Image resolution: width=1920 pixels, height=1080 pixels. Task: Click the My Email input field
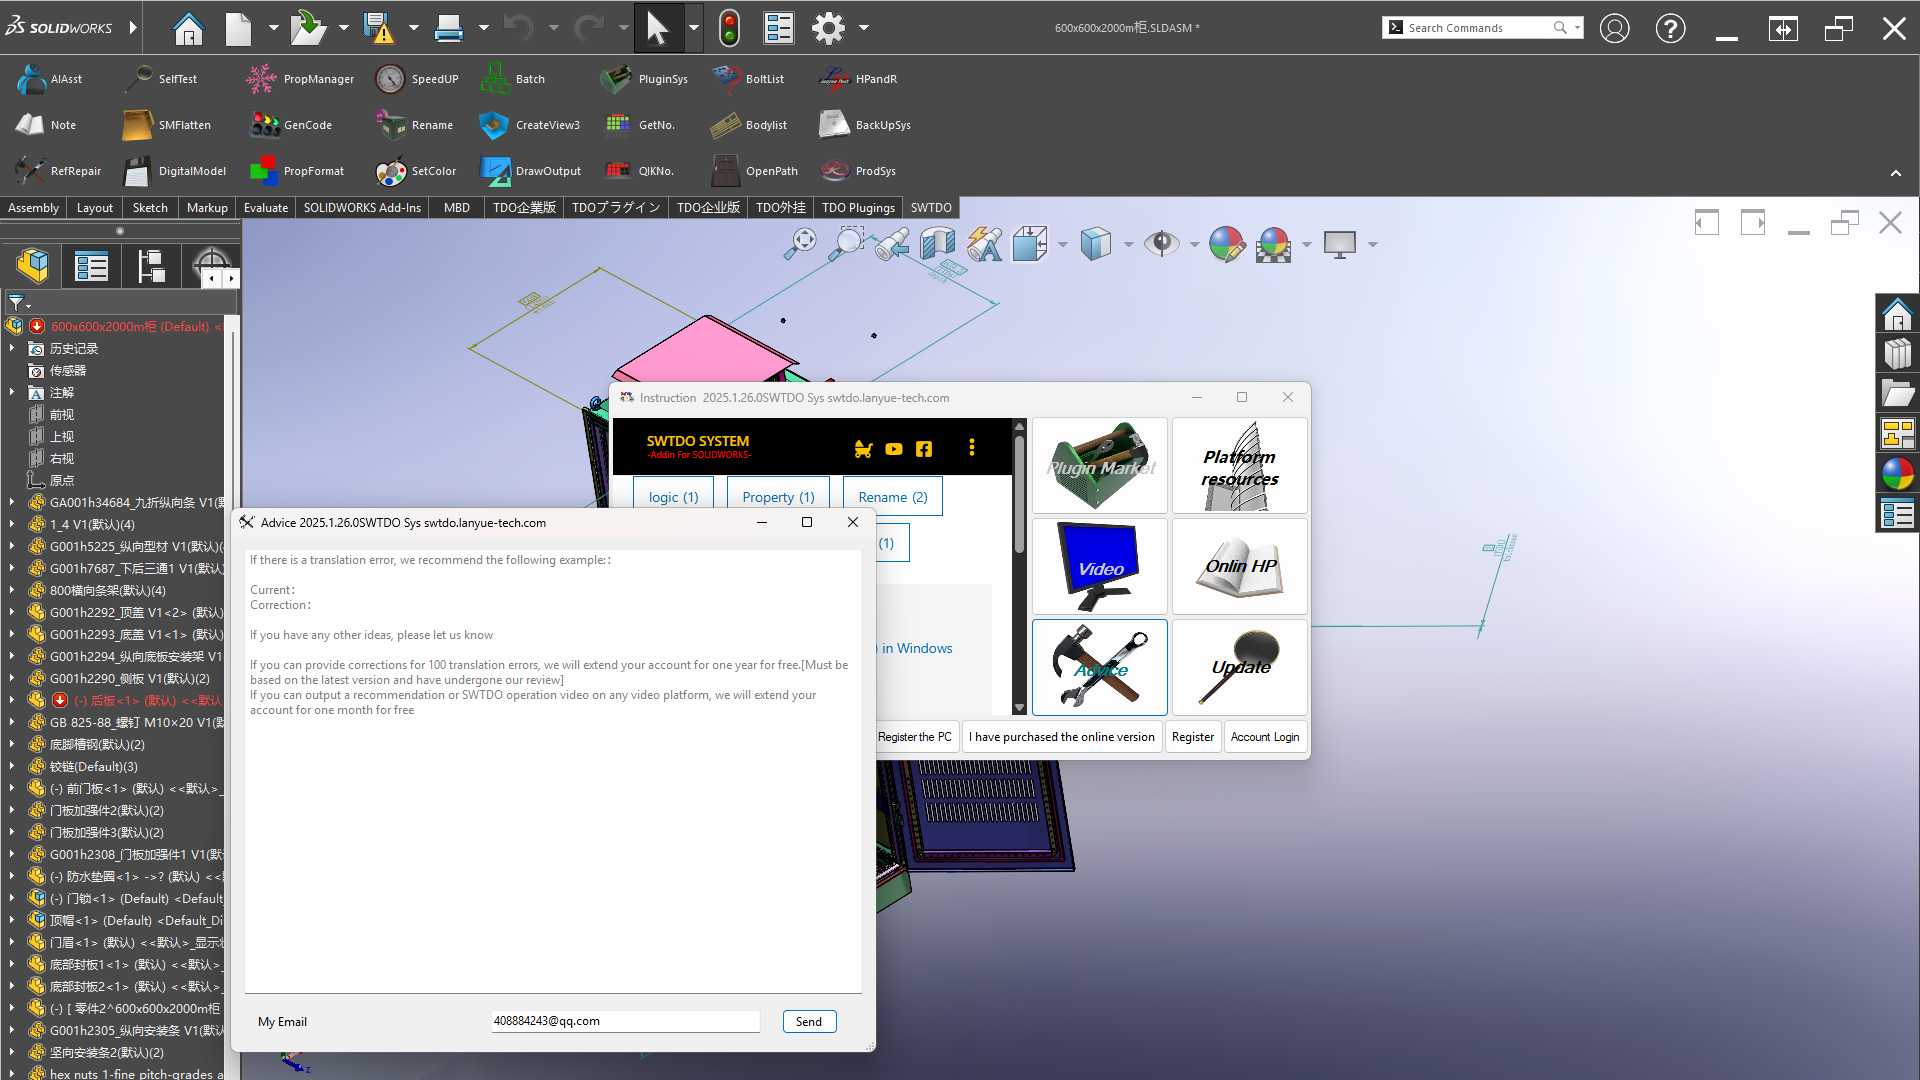click(624, 1021)
